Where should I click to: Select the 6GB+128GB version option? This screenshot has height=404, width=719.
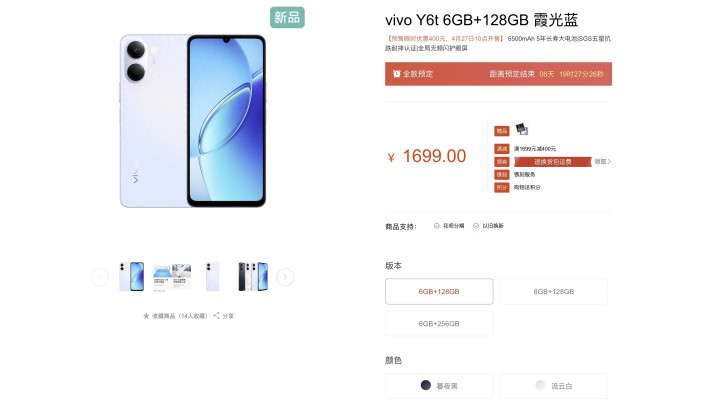pyautogui.click(x=439, y=291)
